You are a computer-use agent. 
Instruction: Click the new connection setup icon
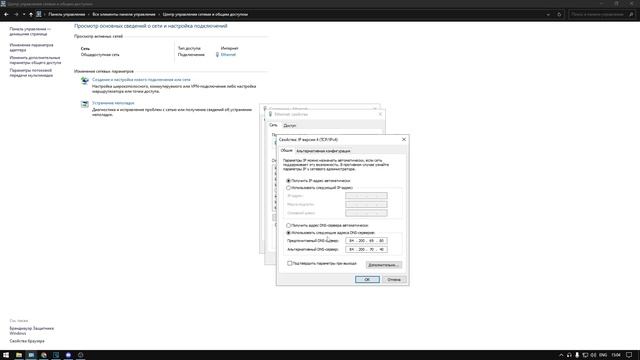(x=84, y=80)
